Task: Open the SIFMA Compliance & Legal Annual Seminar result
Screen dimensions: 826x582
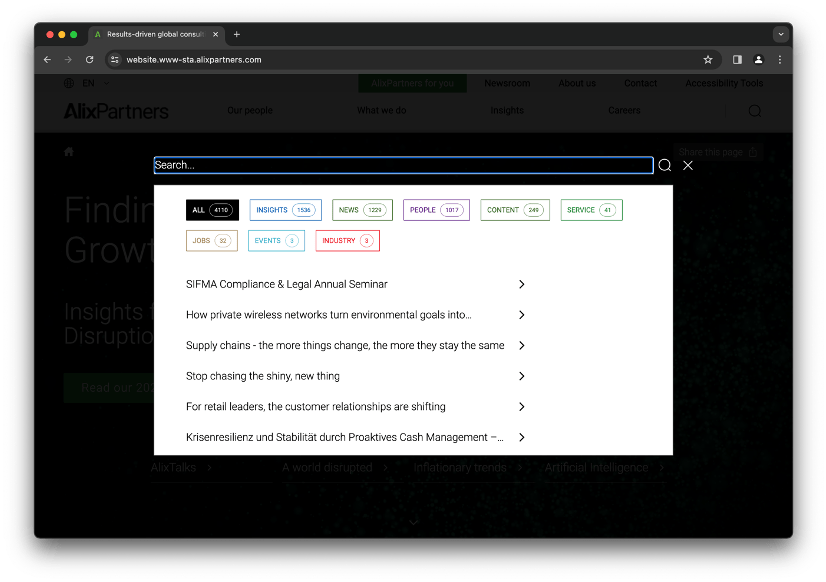Action: point(287,284)
